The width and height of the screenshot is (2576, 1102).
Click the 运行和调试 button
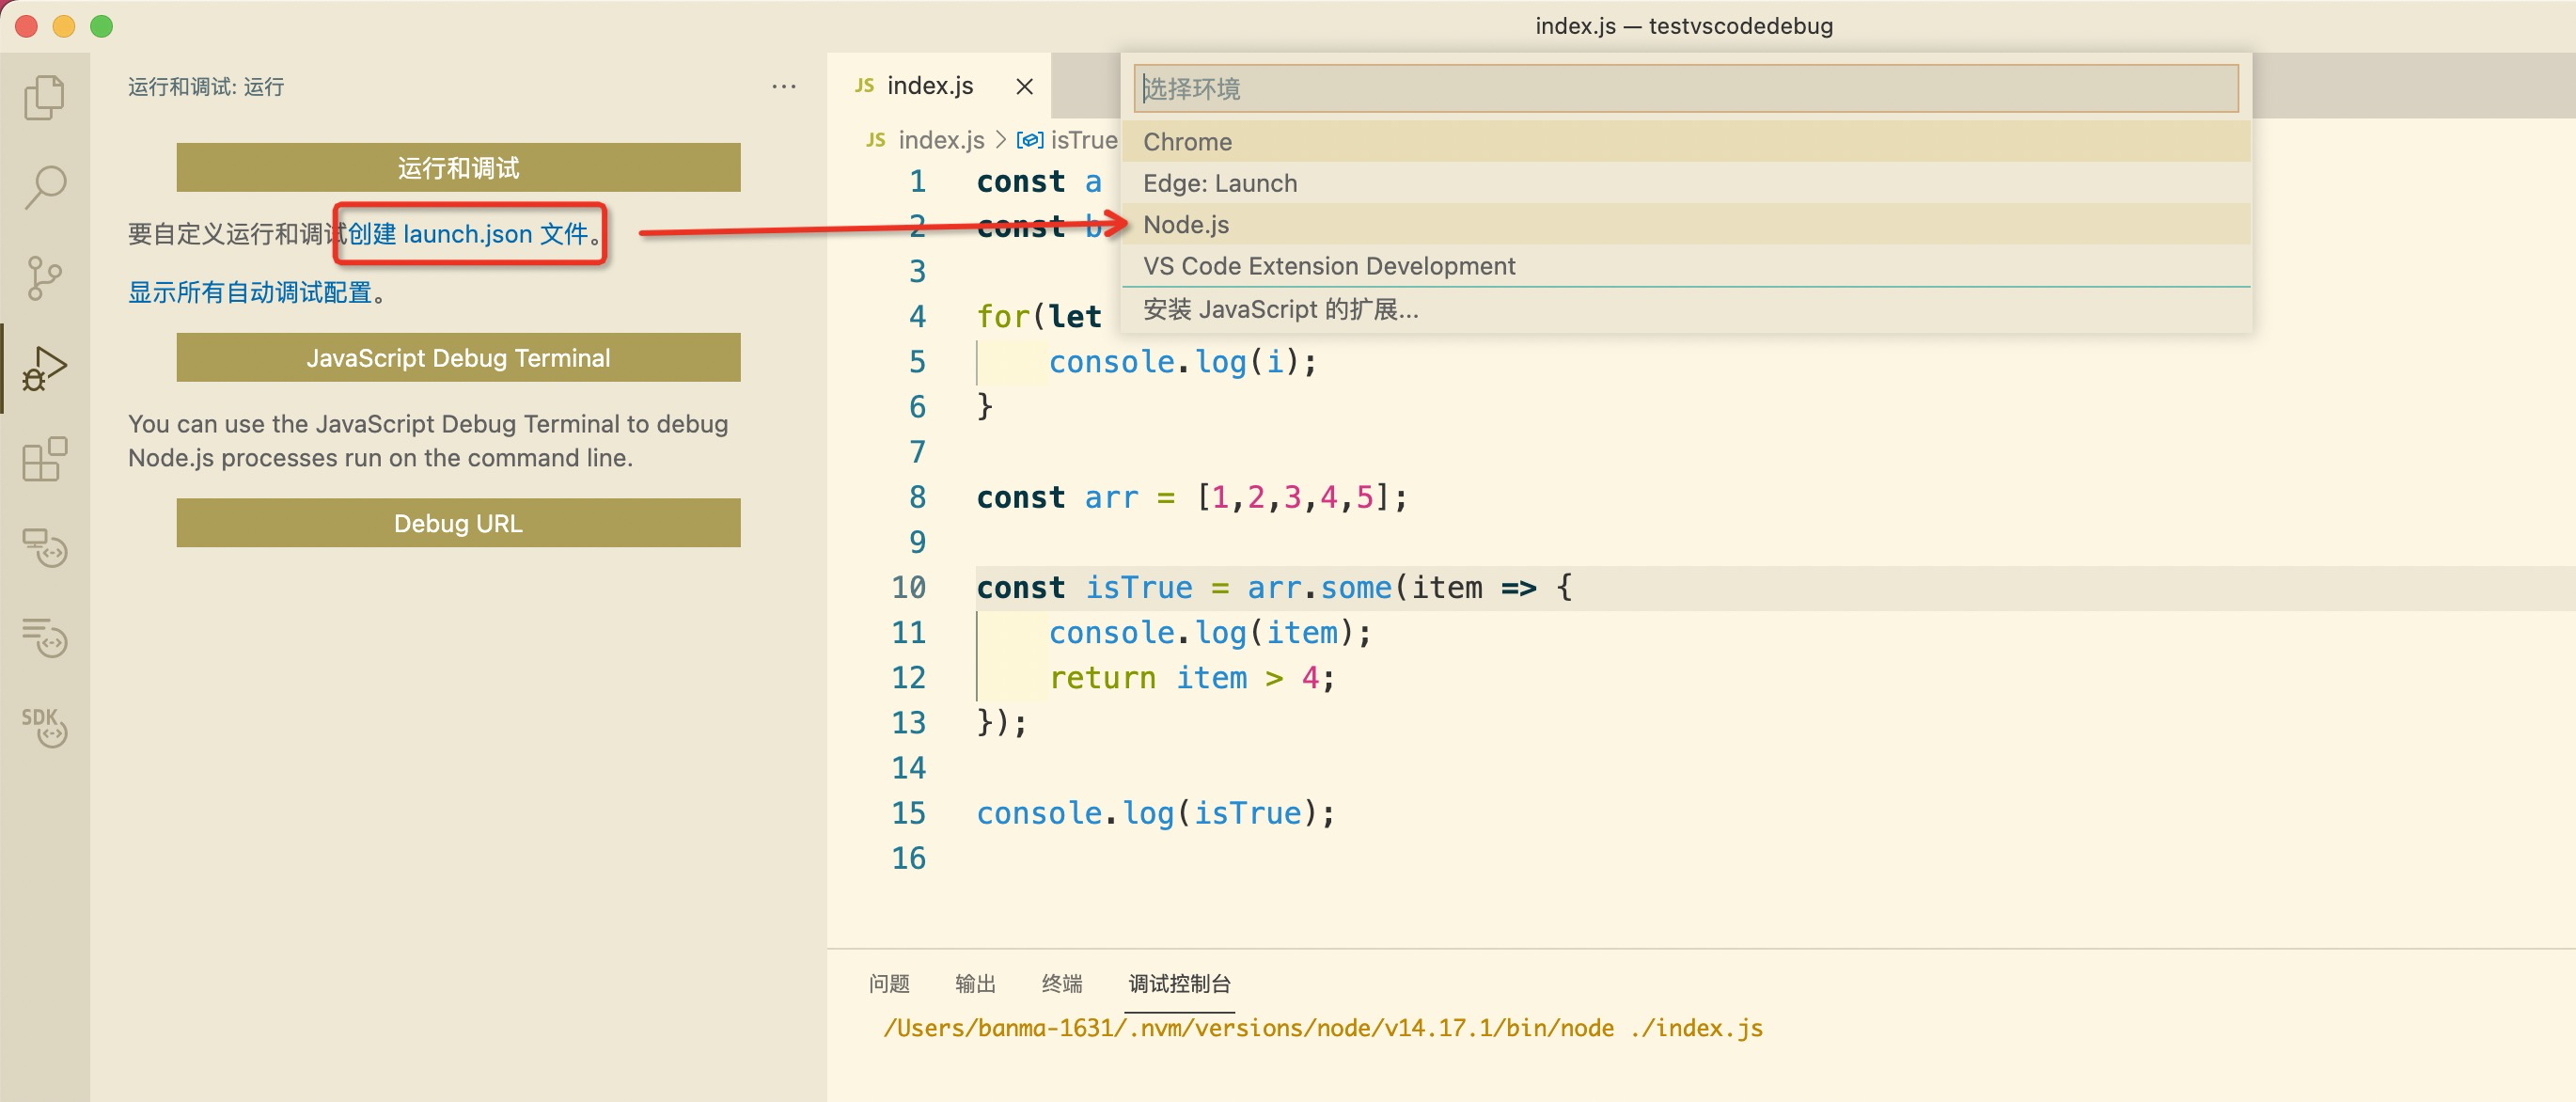tap(458, 167)
